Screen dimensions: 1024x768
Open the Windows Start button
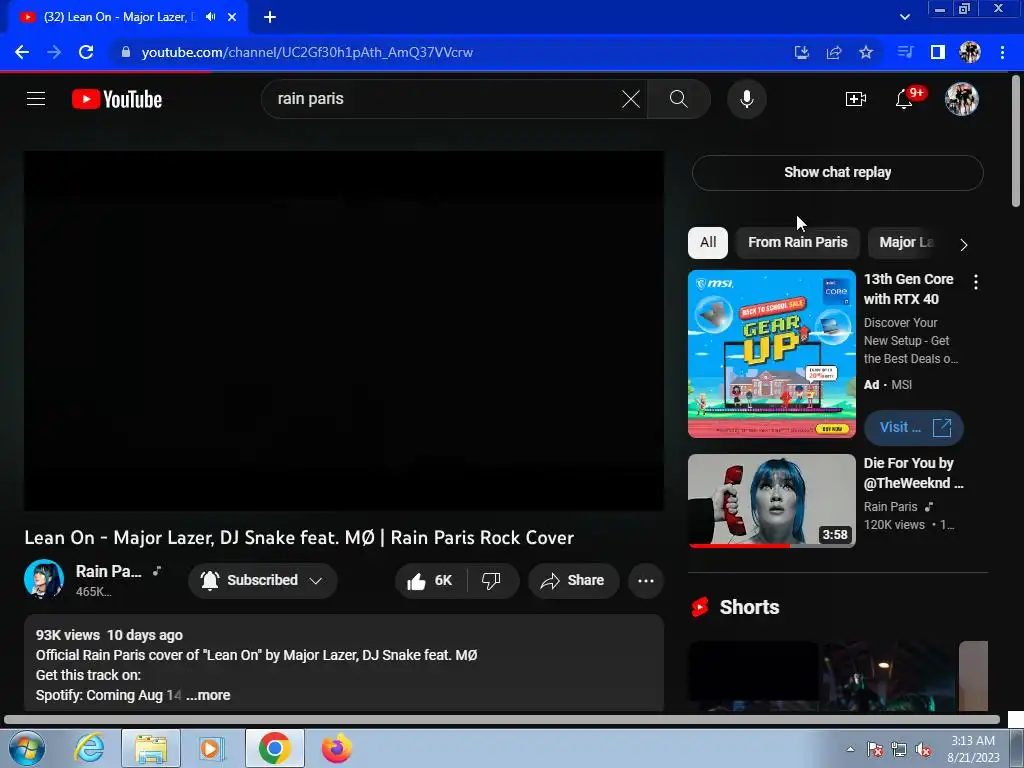point(27,748)
